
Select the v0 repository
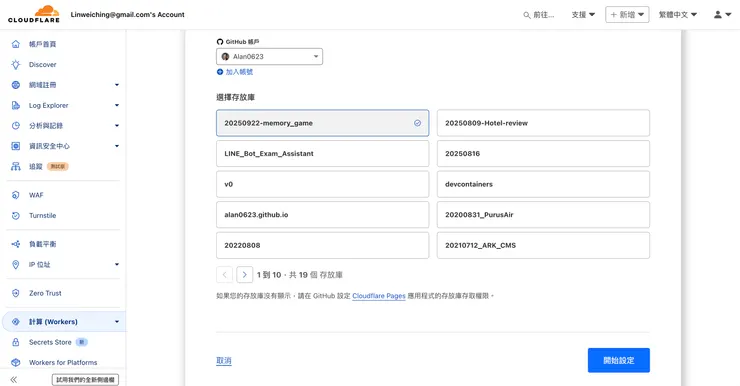322,184
